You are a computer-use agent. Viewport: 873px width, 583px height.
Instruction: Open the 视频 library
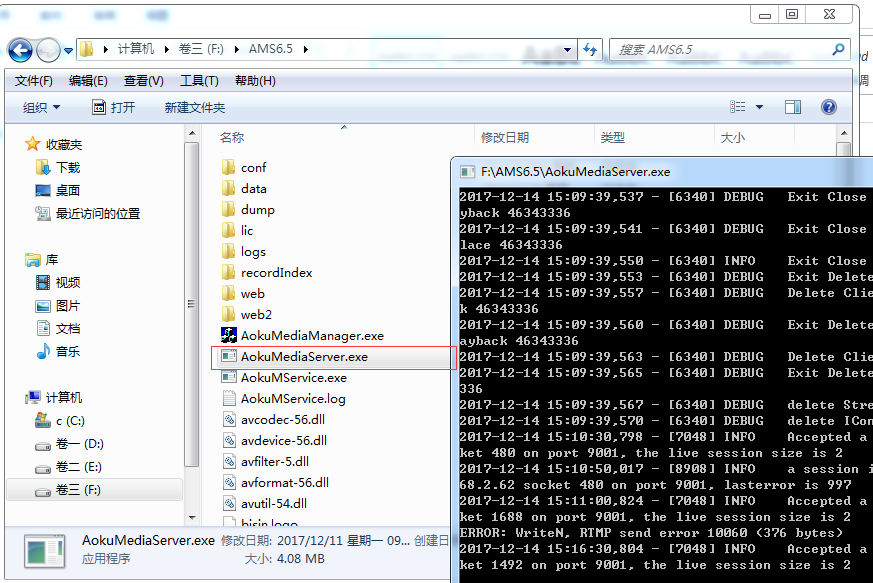[58, 282]
